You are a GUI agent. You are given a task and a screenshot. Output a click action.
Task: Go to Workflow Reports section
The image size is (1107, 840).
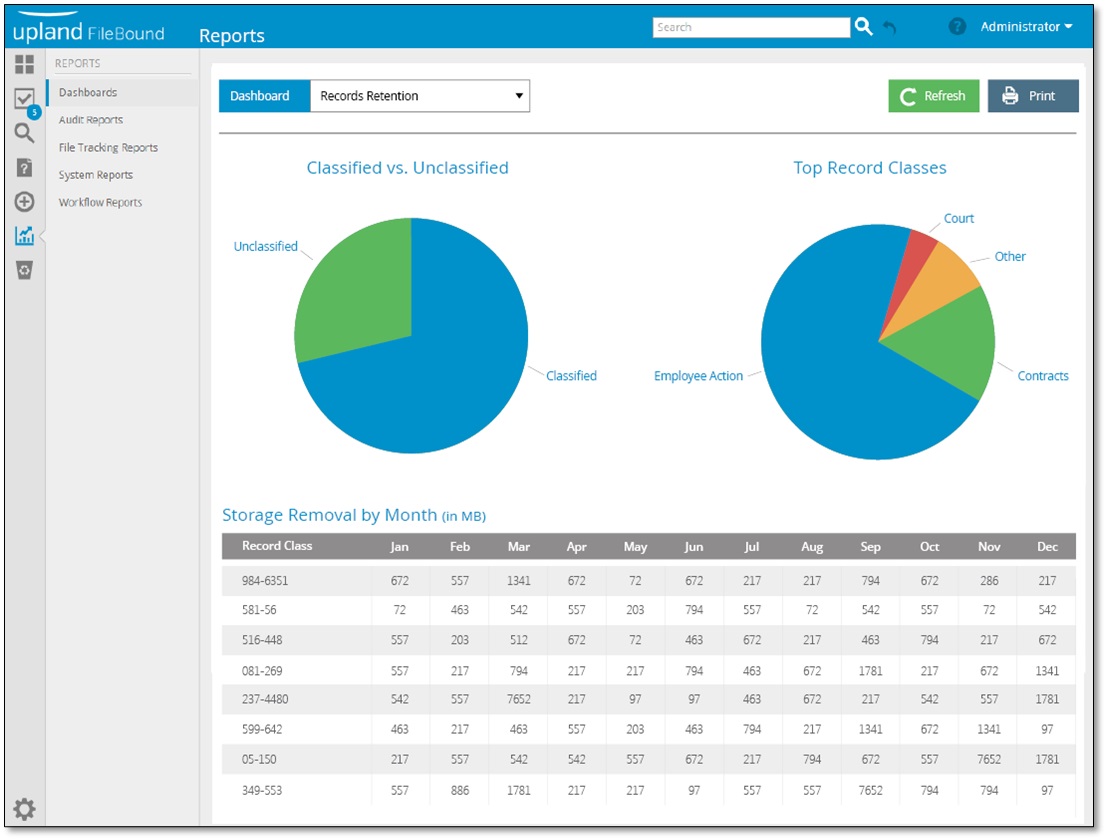tap(100, 203)
